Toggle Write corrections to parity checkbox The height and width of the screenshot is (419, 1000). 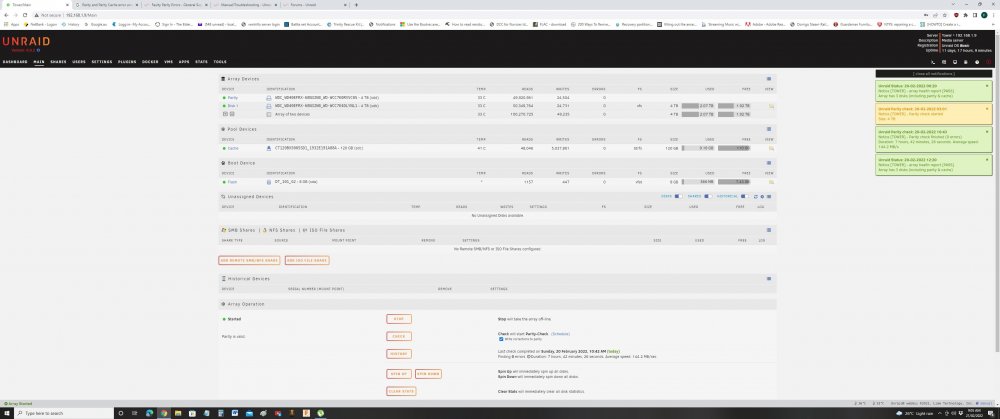pyautogui.click(x=501, y=339)
